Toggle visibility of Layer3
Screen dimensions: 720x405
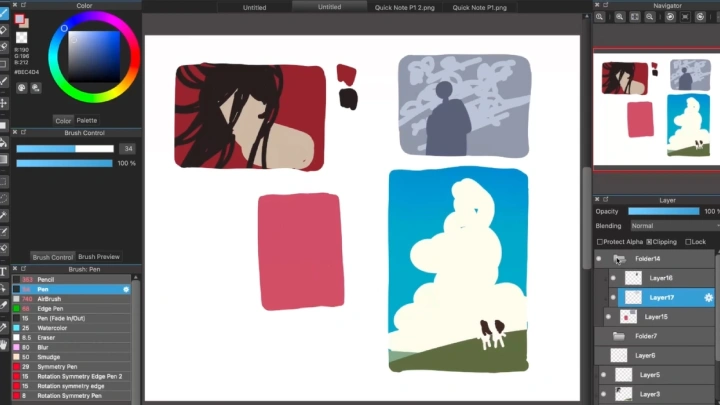coord(603,394)
